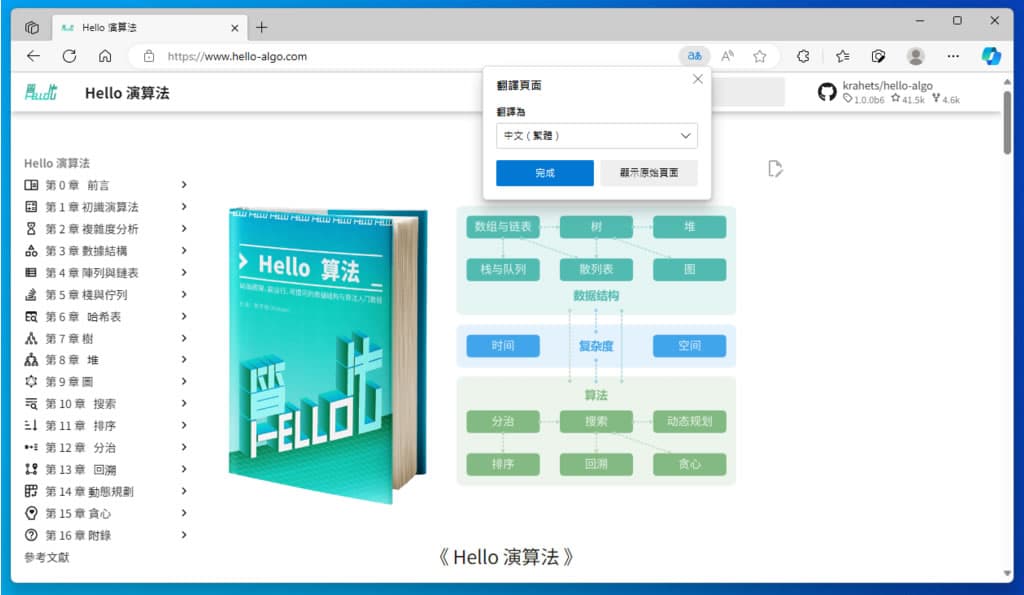Viewport: 1024px width, 595px height.
Task: Open the user profile avatar
Action: 916,56
